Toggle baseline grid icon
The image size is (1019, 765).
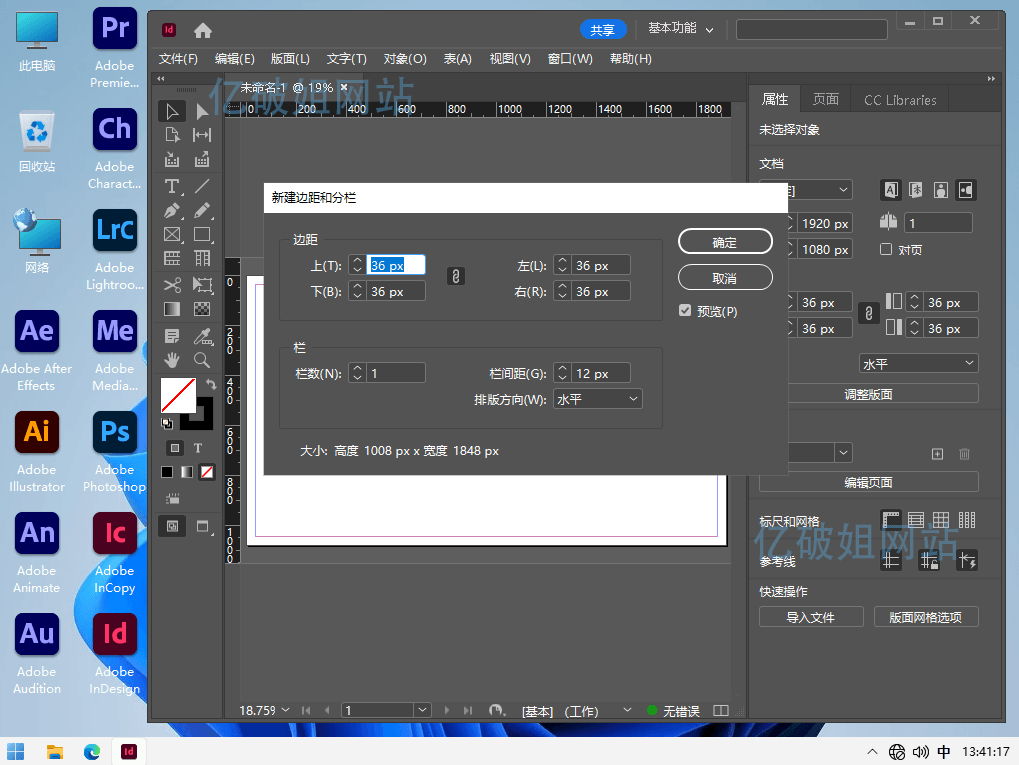916,520
